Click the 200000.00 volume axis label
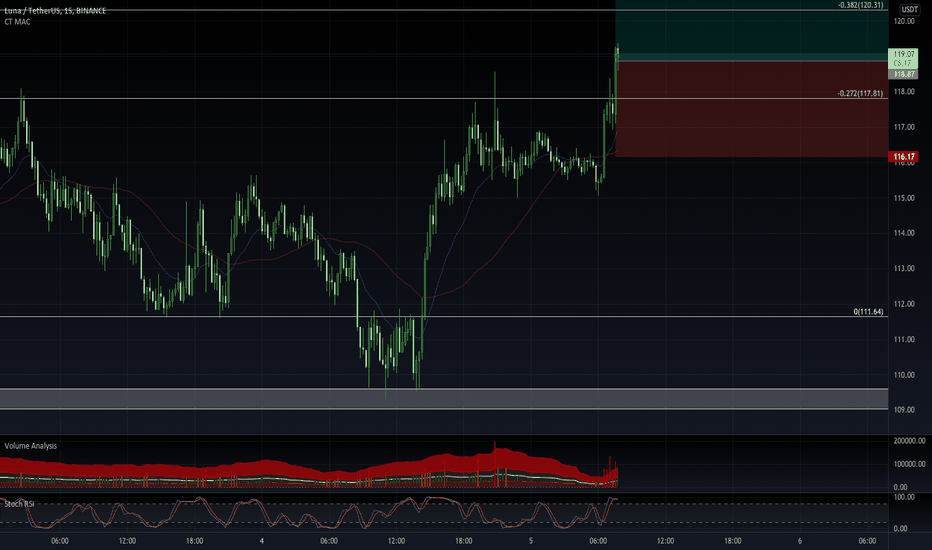The image size is (932, 550). (x=909, y=441)
